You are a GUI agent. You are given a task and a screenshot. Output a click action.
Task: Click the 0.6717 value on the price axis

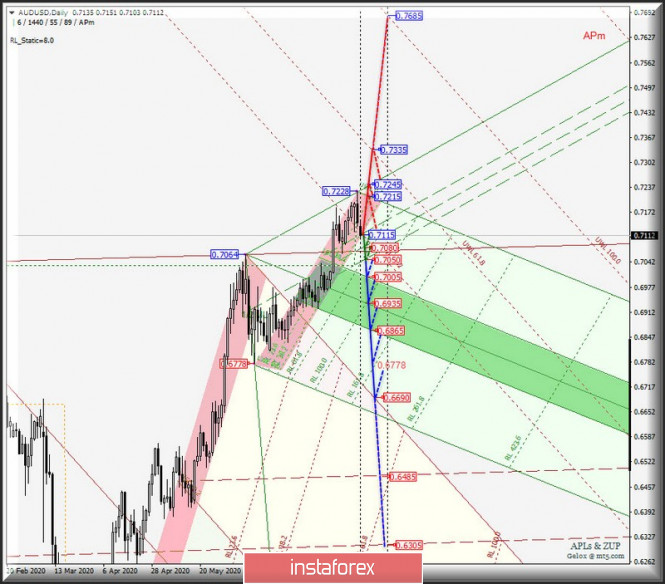[x=645, y=387]
